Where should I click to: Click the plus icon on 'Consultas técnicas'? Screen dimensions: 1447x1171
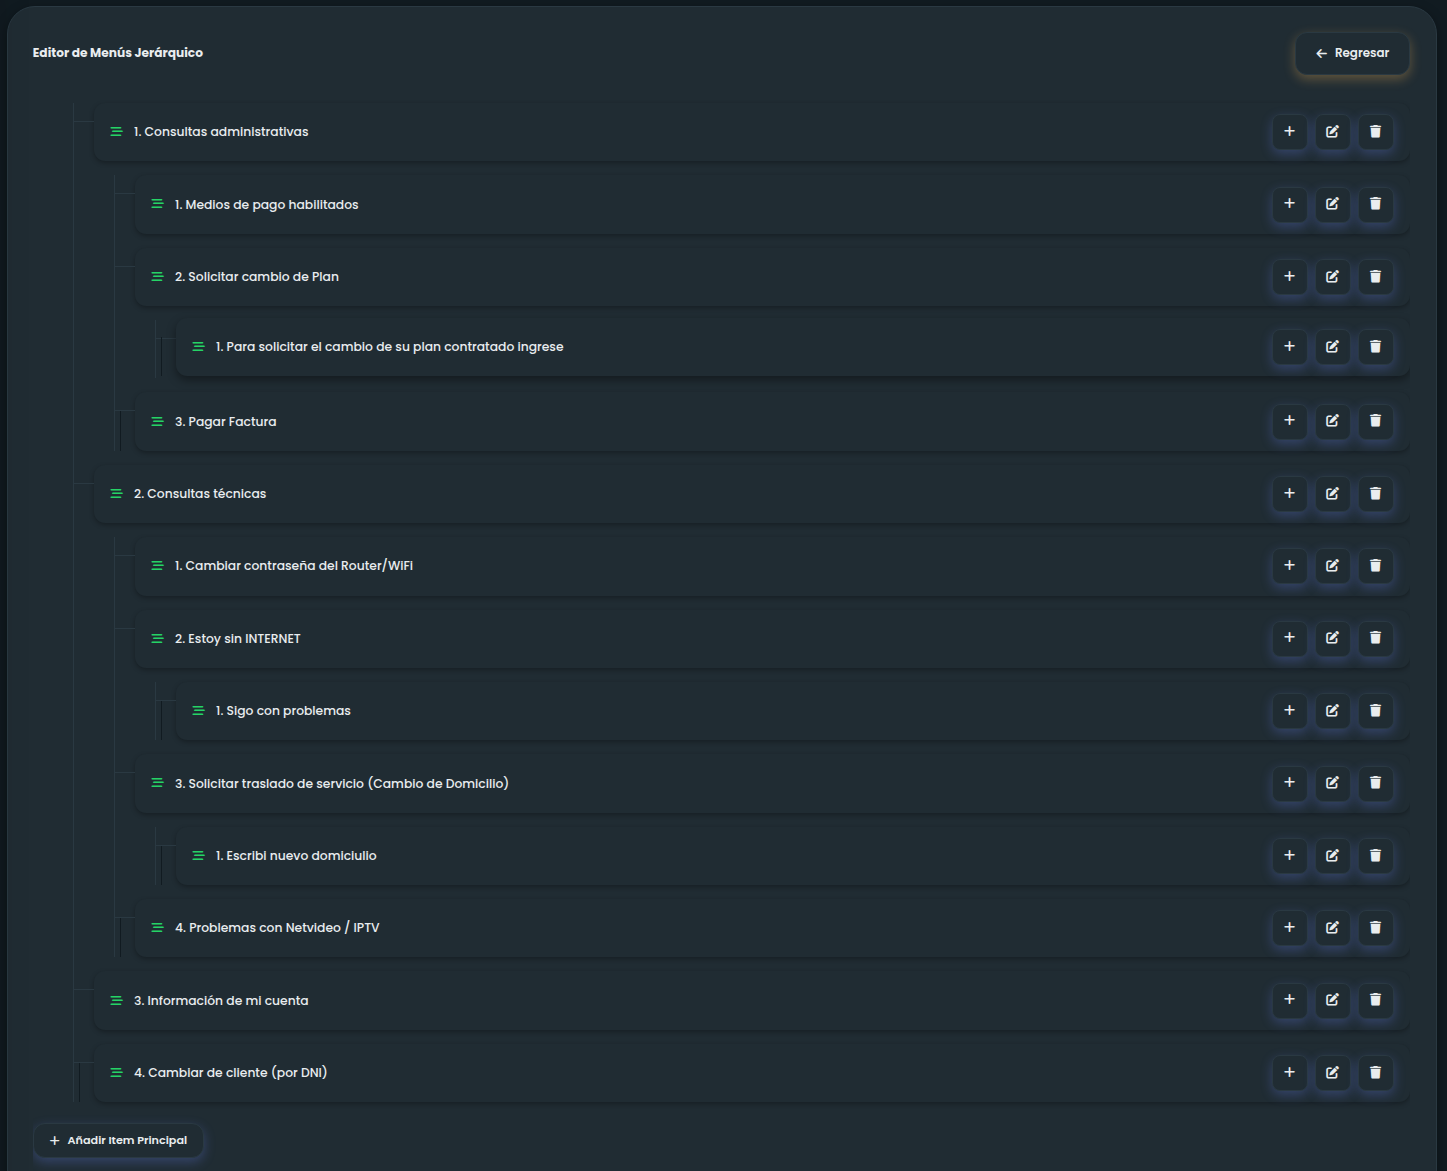(1289, 493)
